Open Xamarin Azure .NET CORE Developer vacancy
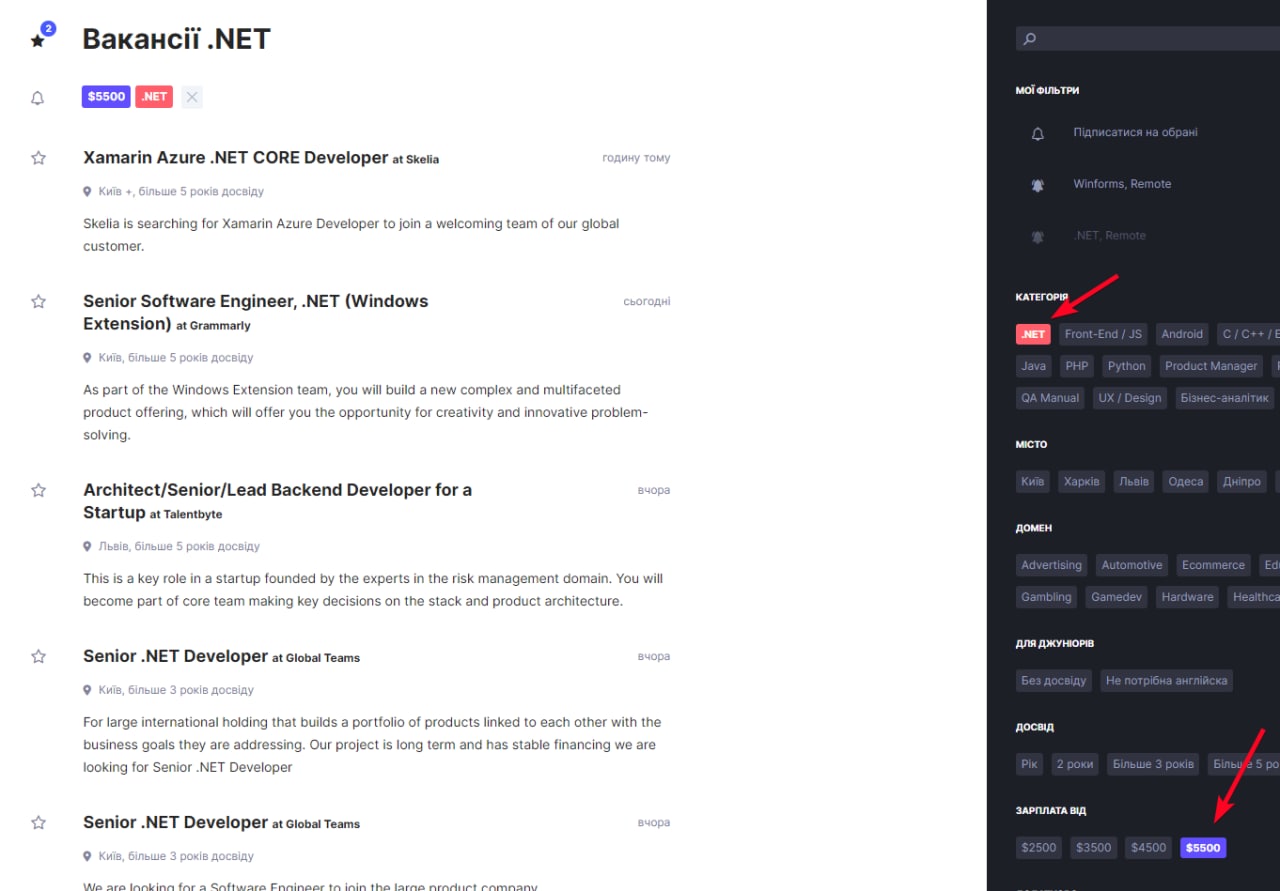This screenshot has height=891, width=1280. point(235,158)
